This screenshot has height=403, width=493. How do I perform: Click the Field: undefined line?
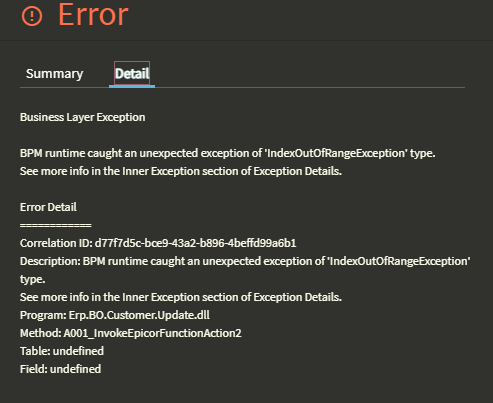(x=60, y=369)
